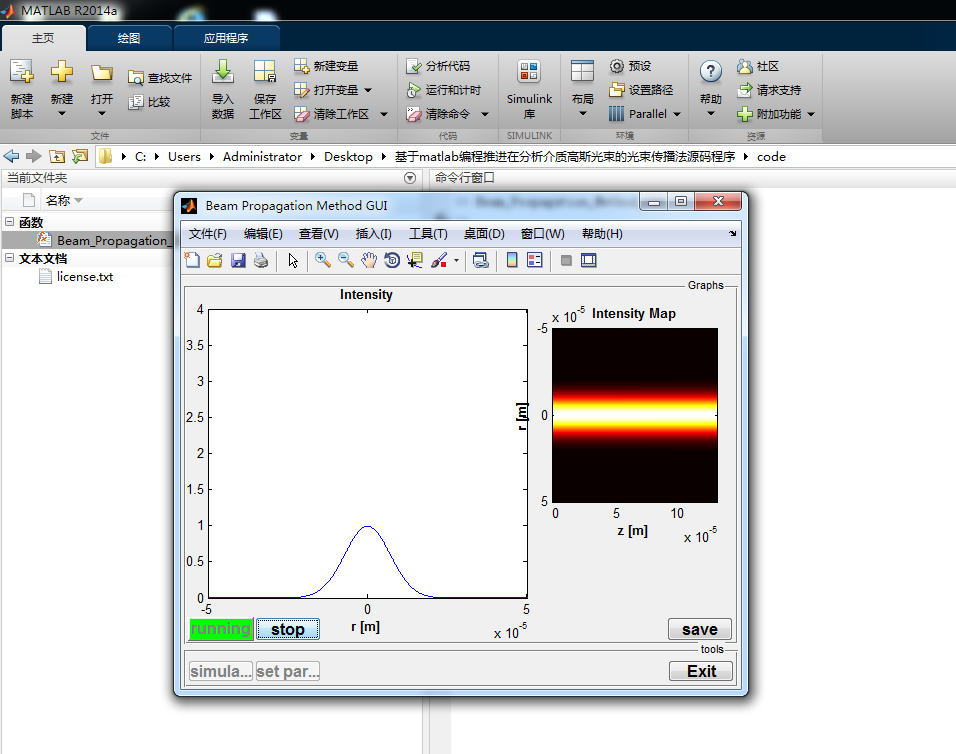Click the save button under Graphs
This screenshot has width=956, height=754.
click(x=700, y=629)
